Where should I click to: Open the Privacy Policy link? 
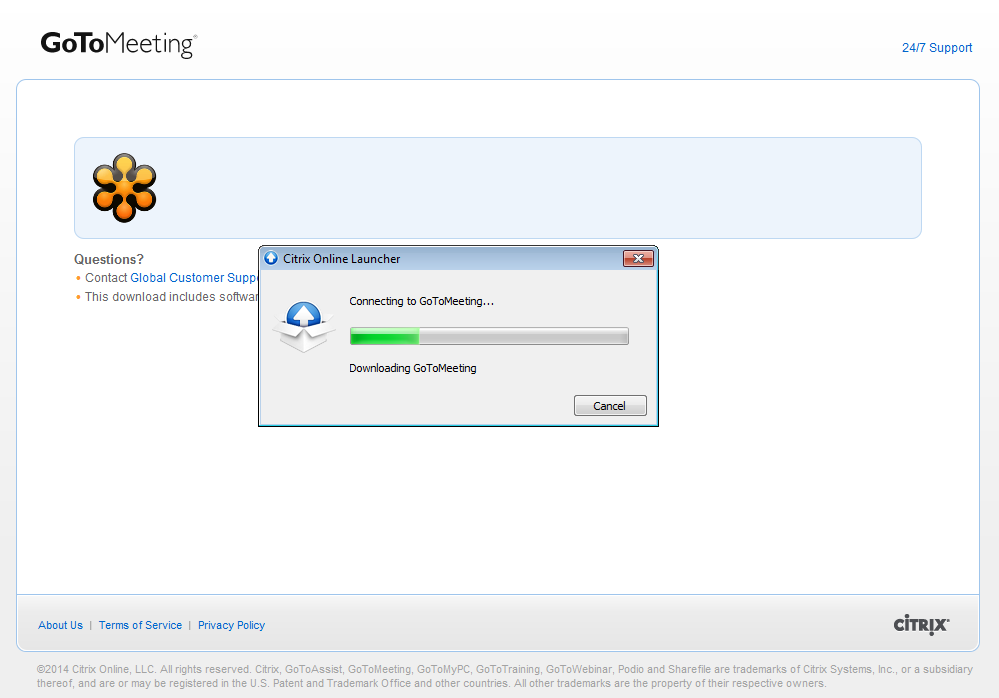tap(231, 625)
